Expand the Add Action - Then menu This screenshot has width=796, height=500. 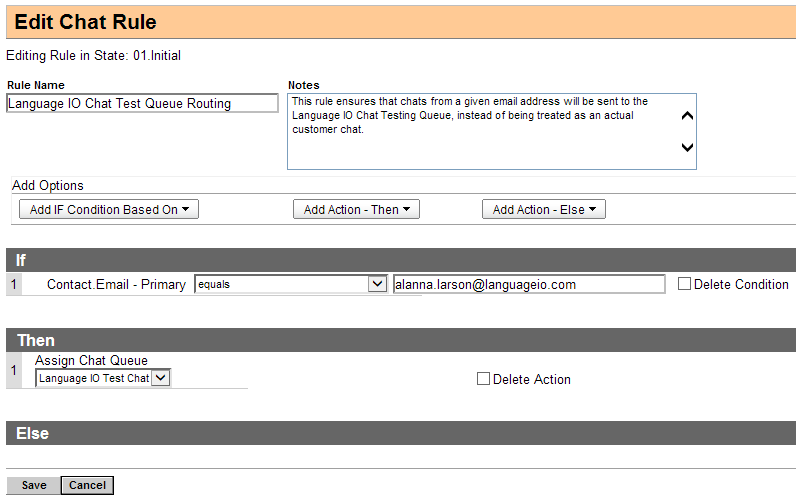click(x=356, y=210)
